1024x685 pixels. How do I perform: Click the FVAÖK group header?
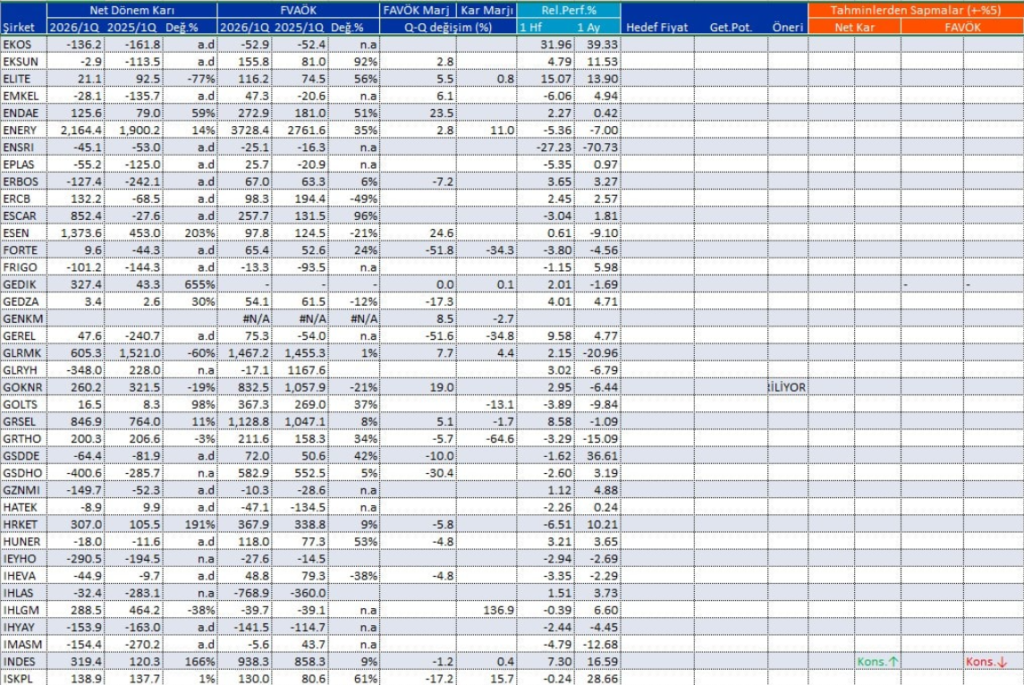298,10
